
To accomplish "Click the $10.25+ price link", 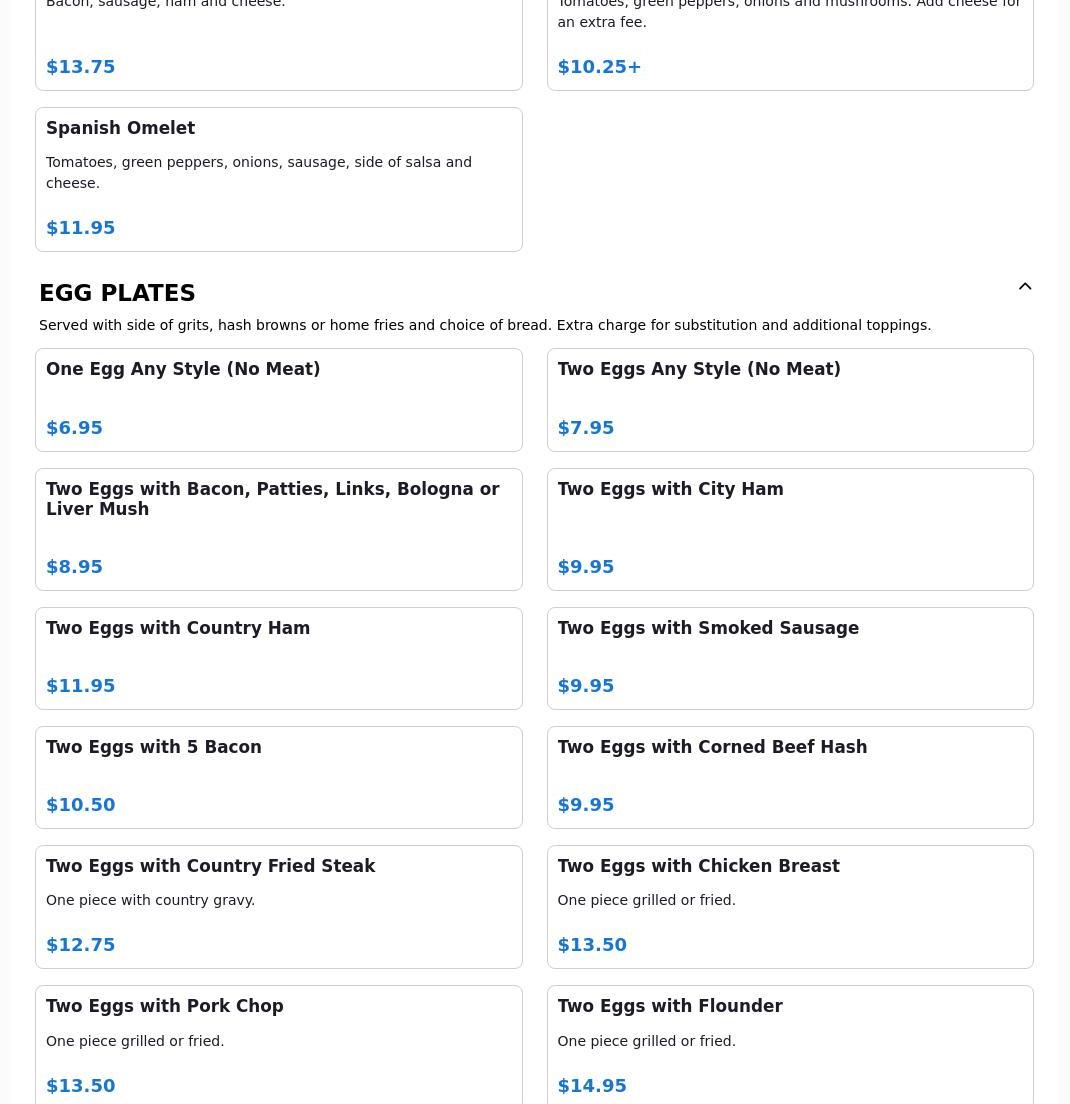I will 599,67.
